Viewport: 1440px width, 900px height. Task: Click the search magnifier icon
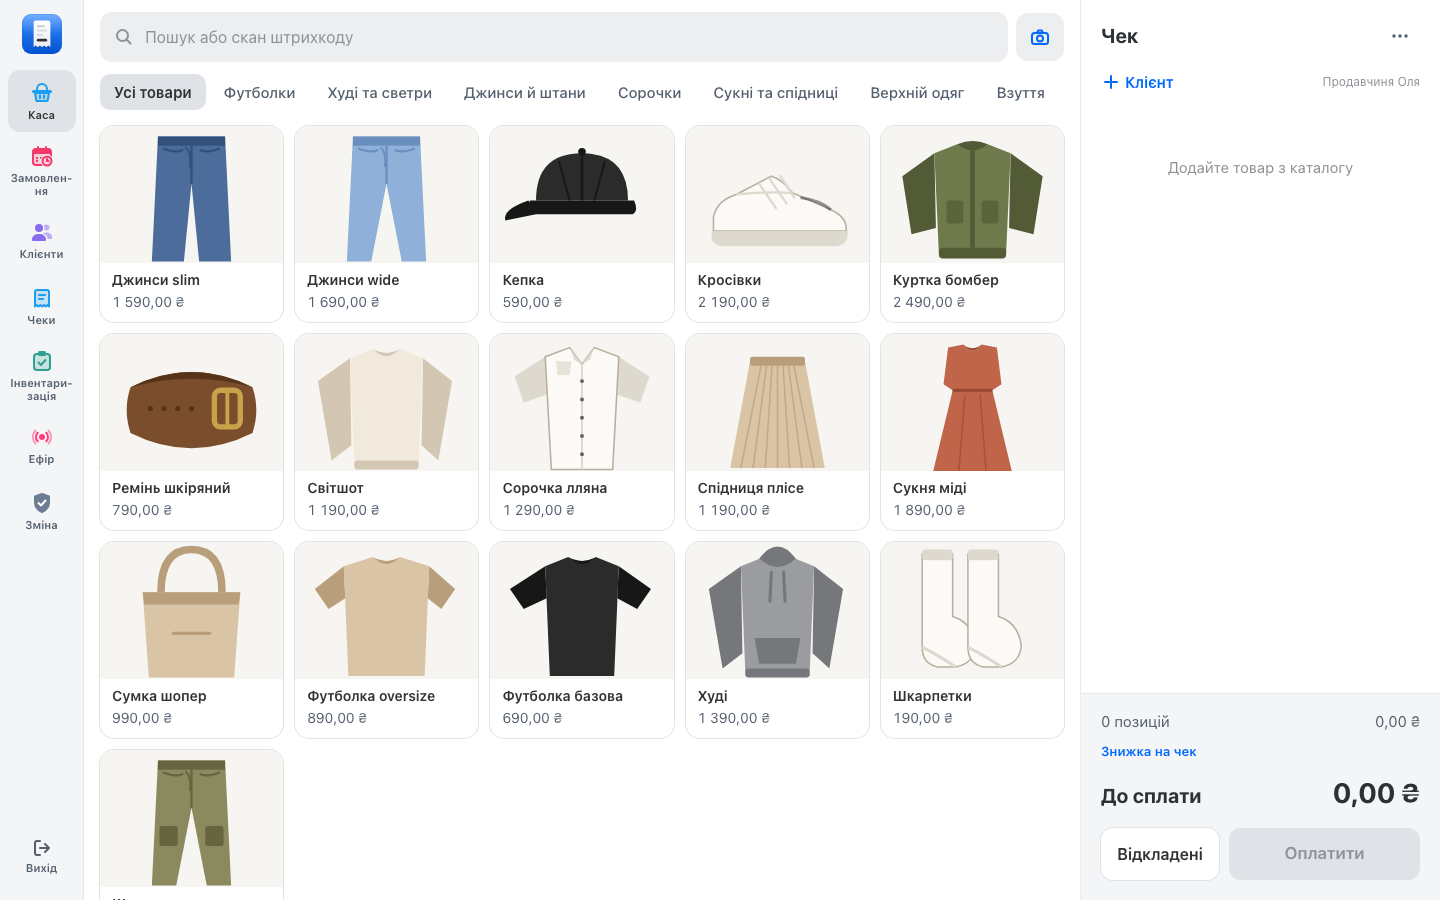(124, 37)
